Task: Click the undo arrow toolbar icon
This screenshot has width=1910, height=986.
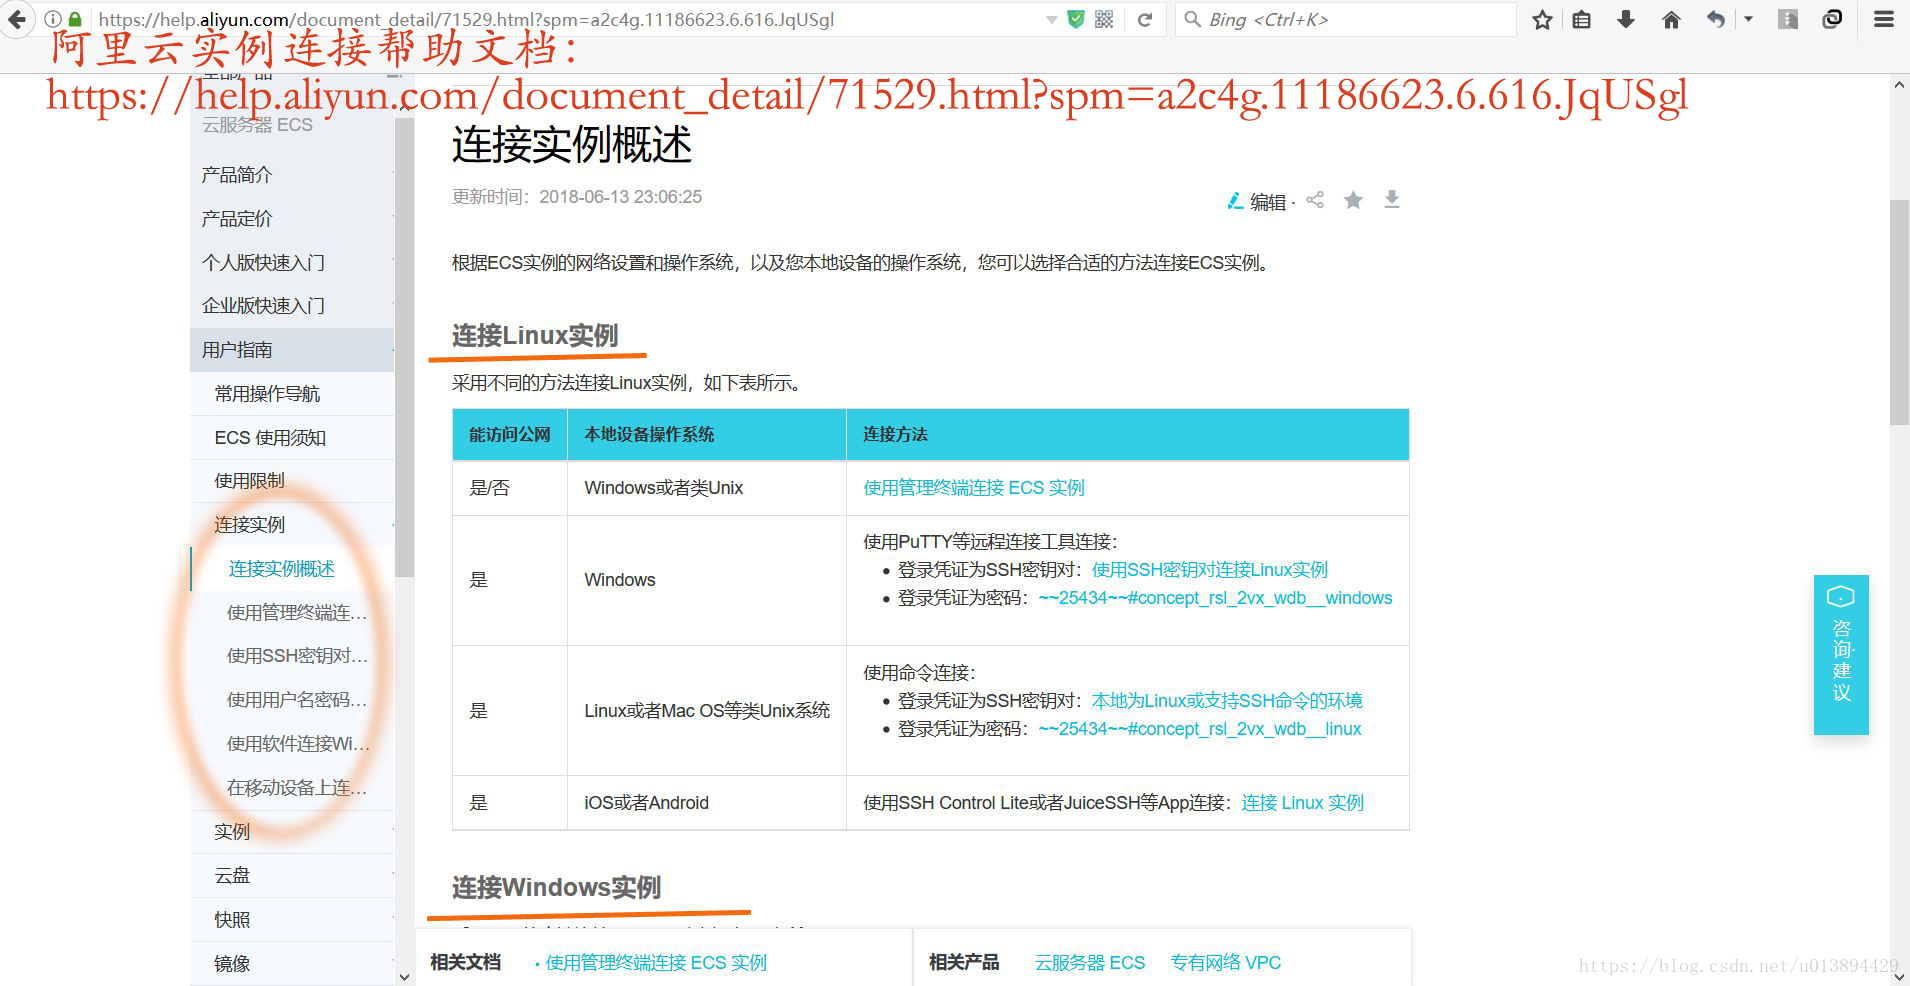Action: tap(1716, 19)
